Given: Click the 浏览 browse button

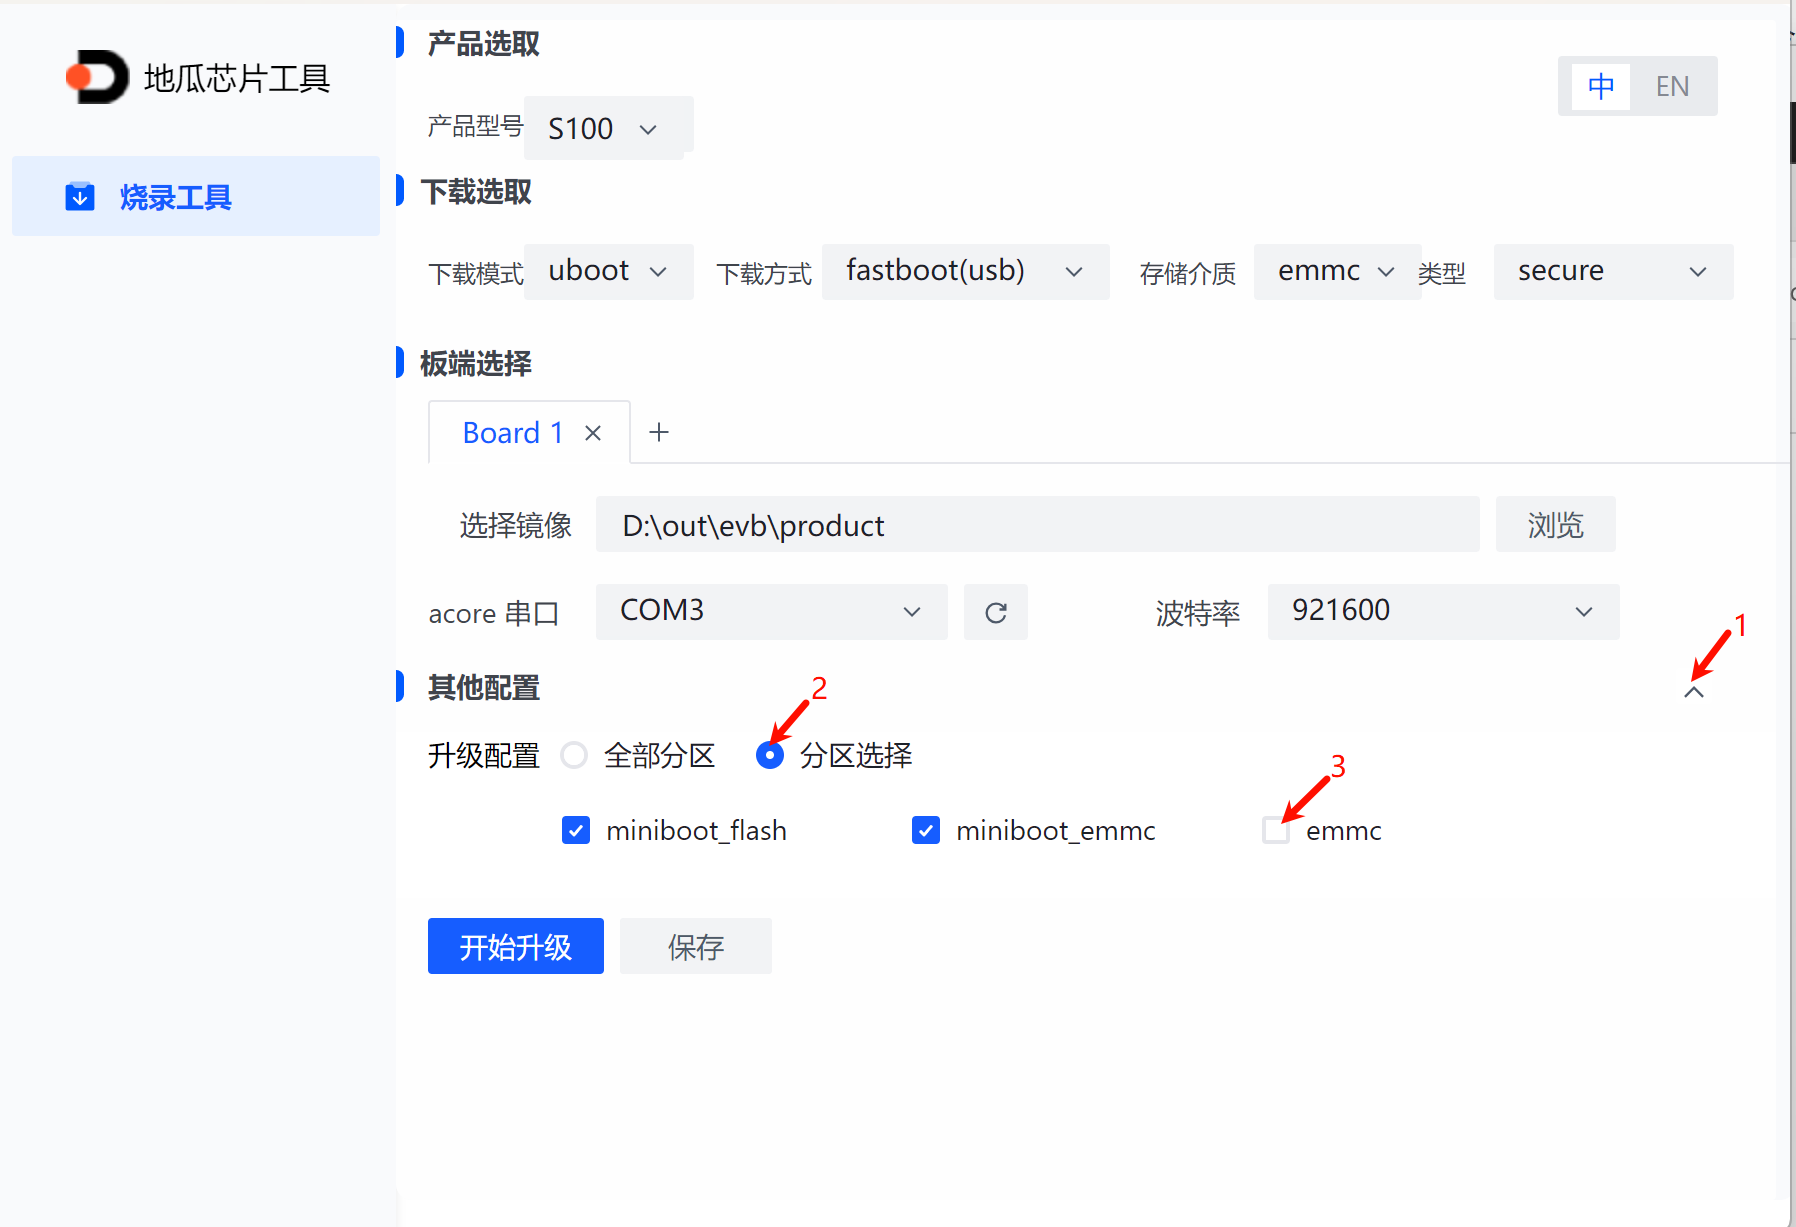Looking at the screenshot, I should point(1555,525).
